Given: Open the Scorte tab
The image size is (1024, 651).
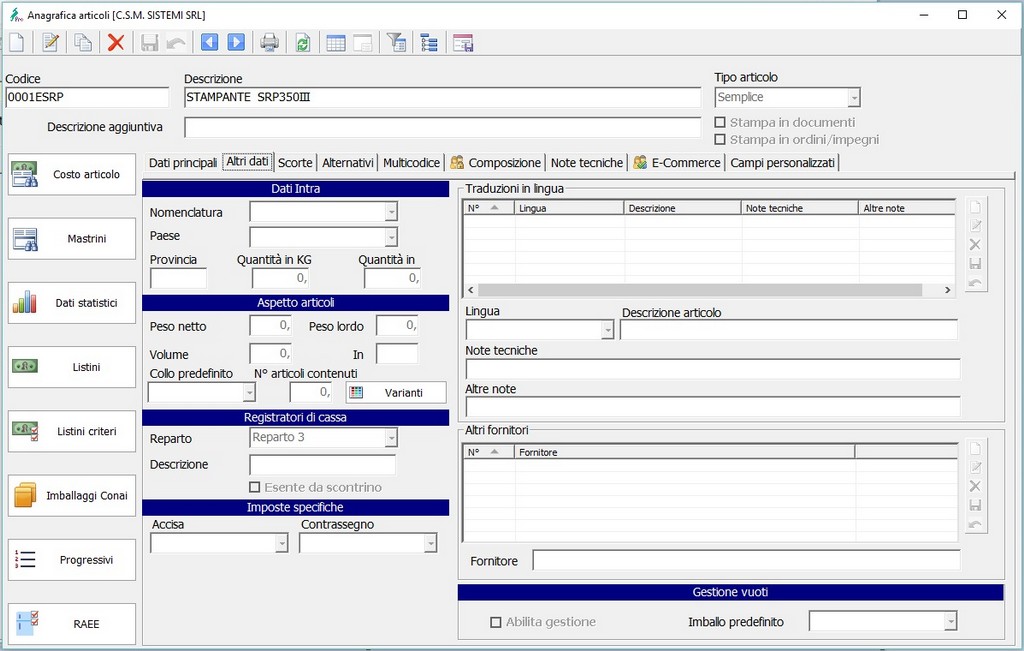Looking at the screenshot, I should click(295, 163).
